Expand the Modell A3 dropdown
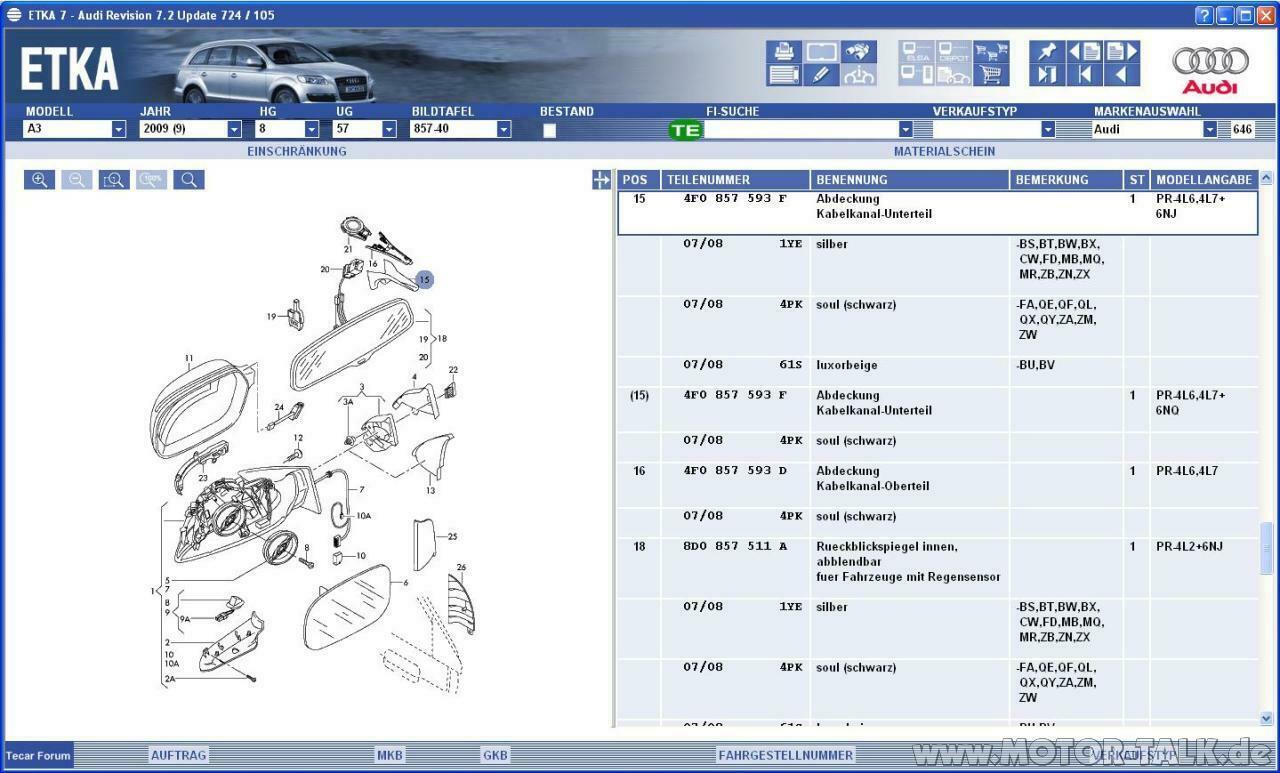 coord(118,129)
